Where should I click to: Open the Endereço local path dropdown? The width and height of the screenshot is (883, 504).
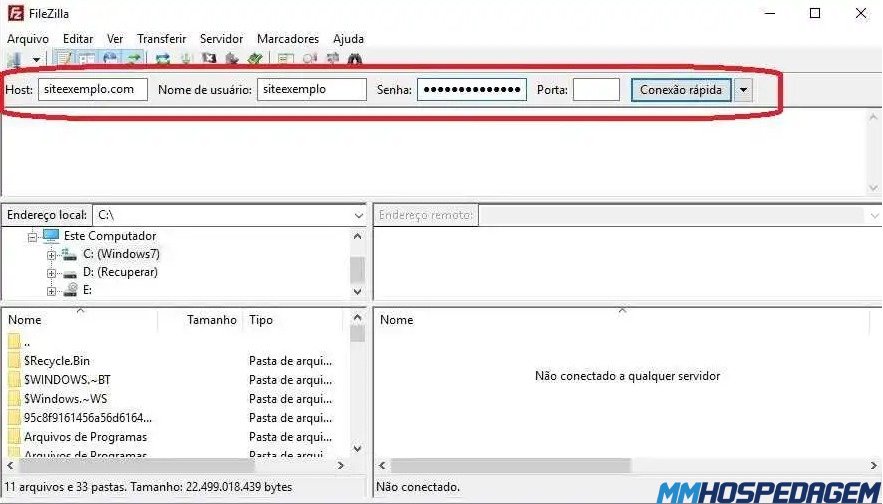(x=359, y=215)
